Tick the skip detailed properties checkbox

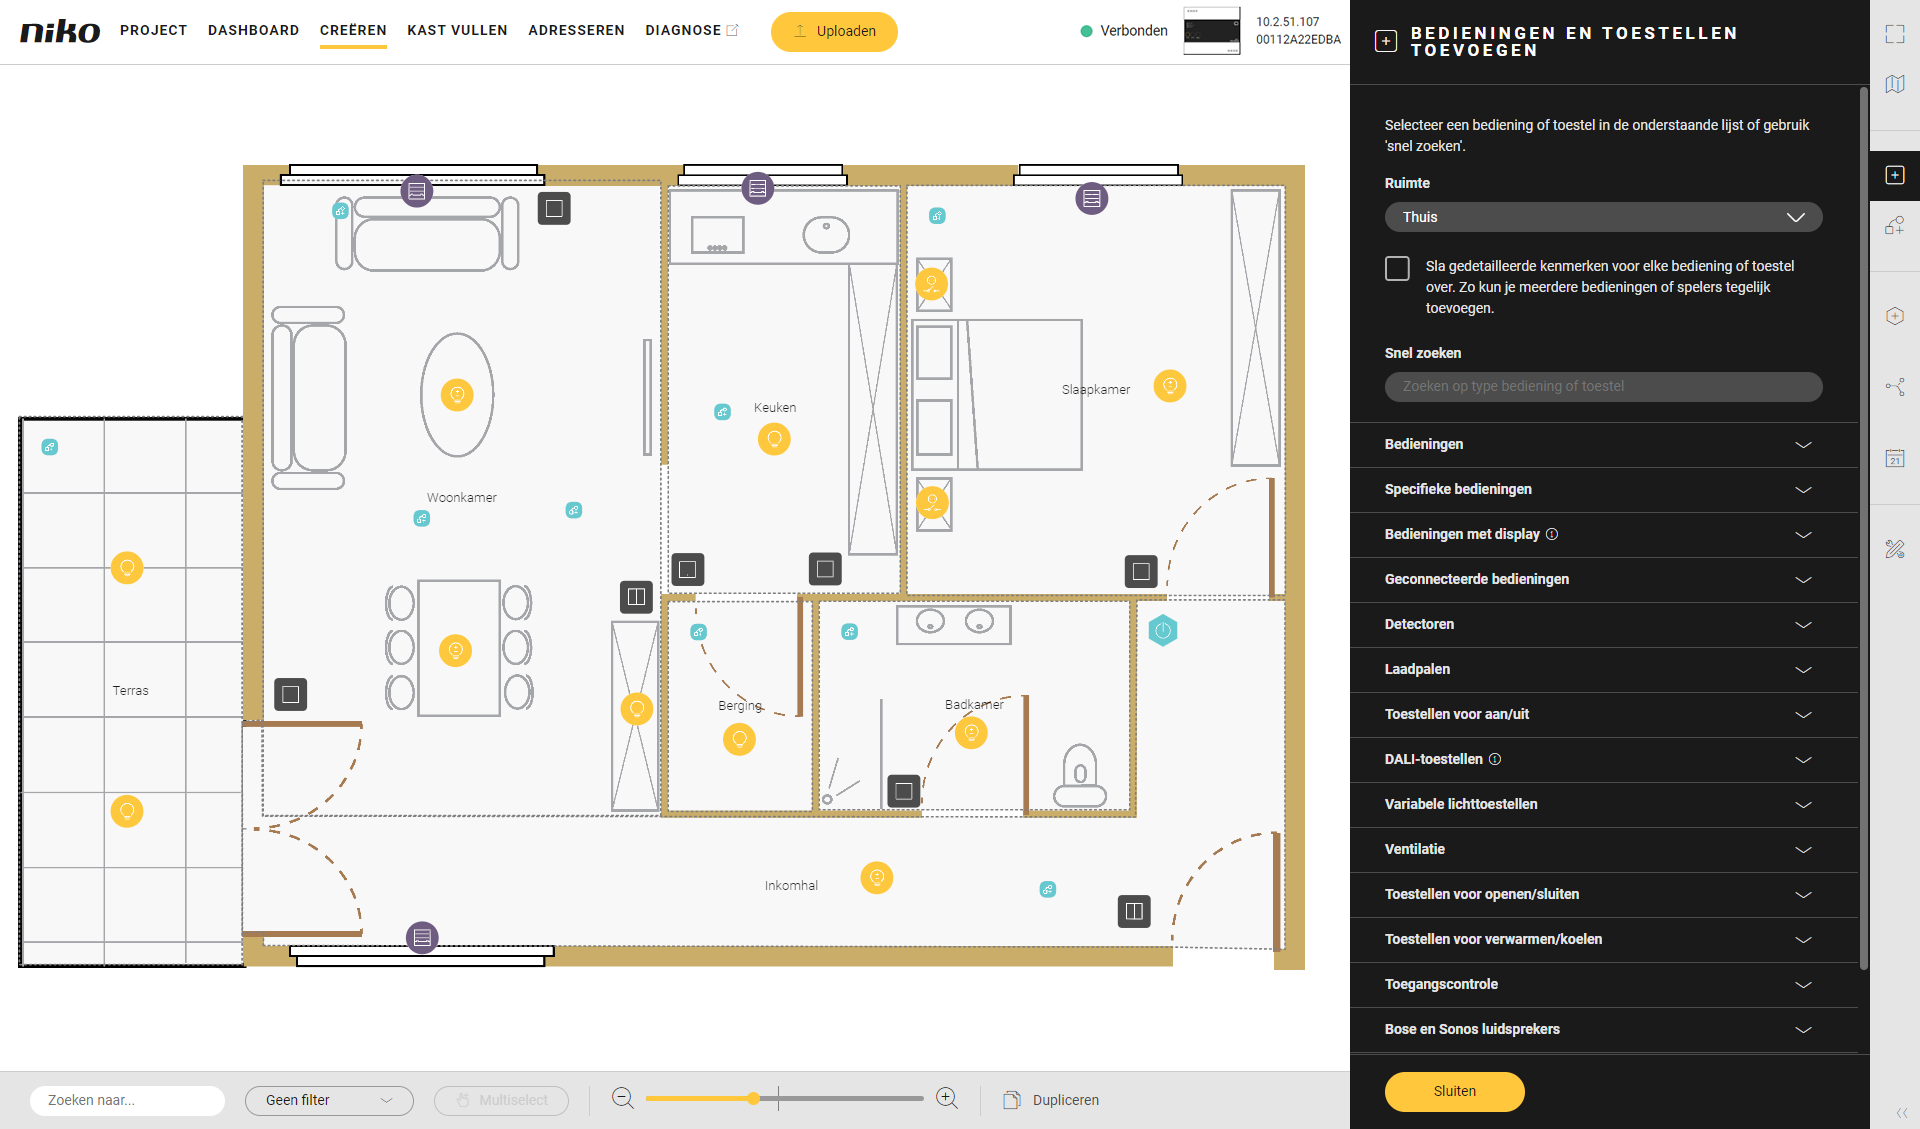coord(1397,268)
